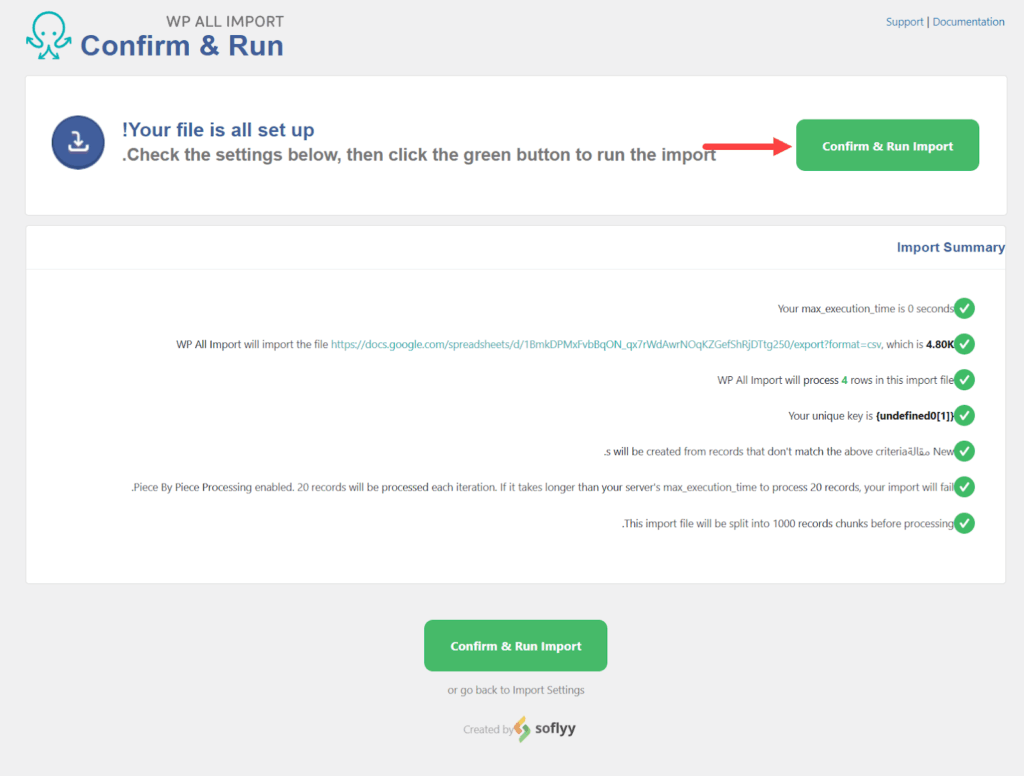The width and height of the screenshot is (1024, 776).
Task: Click the checkmark beside max_execution_time line
Action: pyautogui.click(x=964, y=308)
